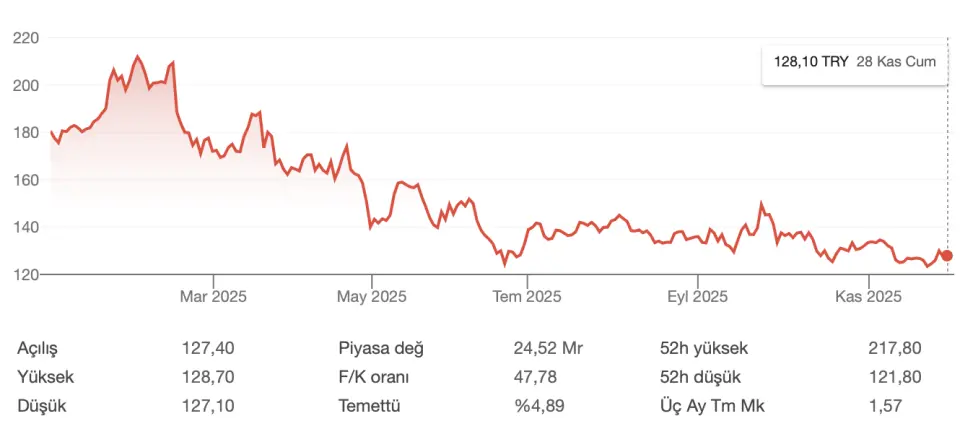This screenshot has height=442, width=960.
Task: Click the 120 price axis label
Action: (x=25, y=275)
